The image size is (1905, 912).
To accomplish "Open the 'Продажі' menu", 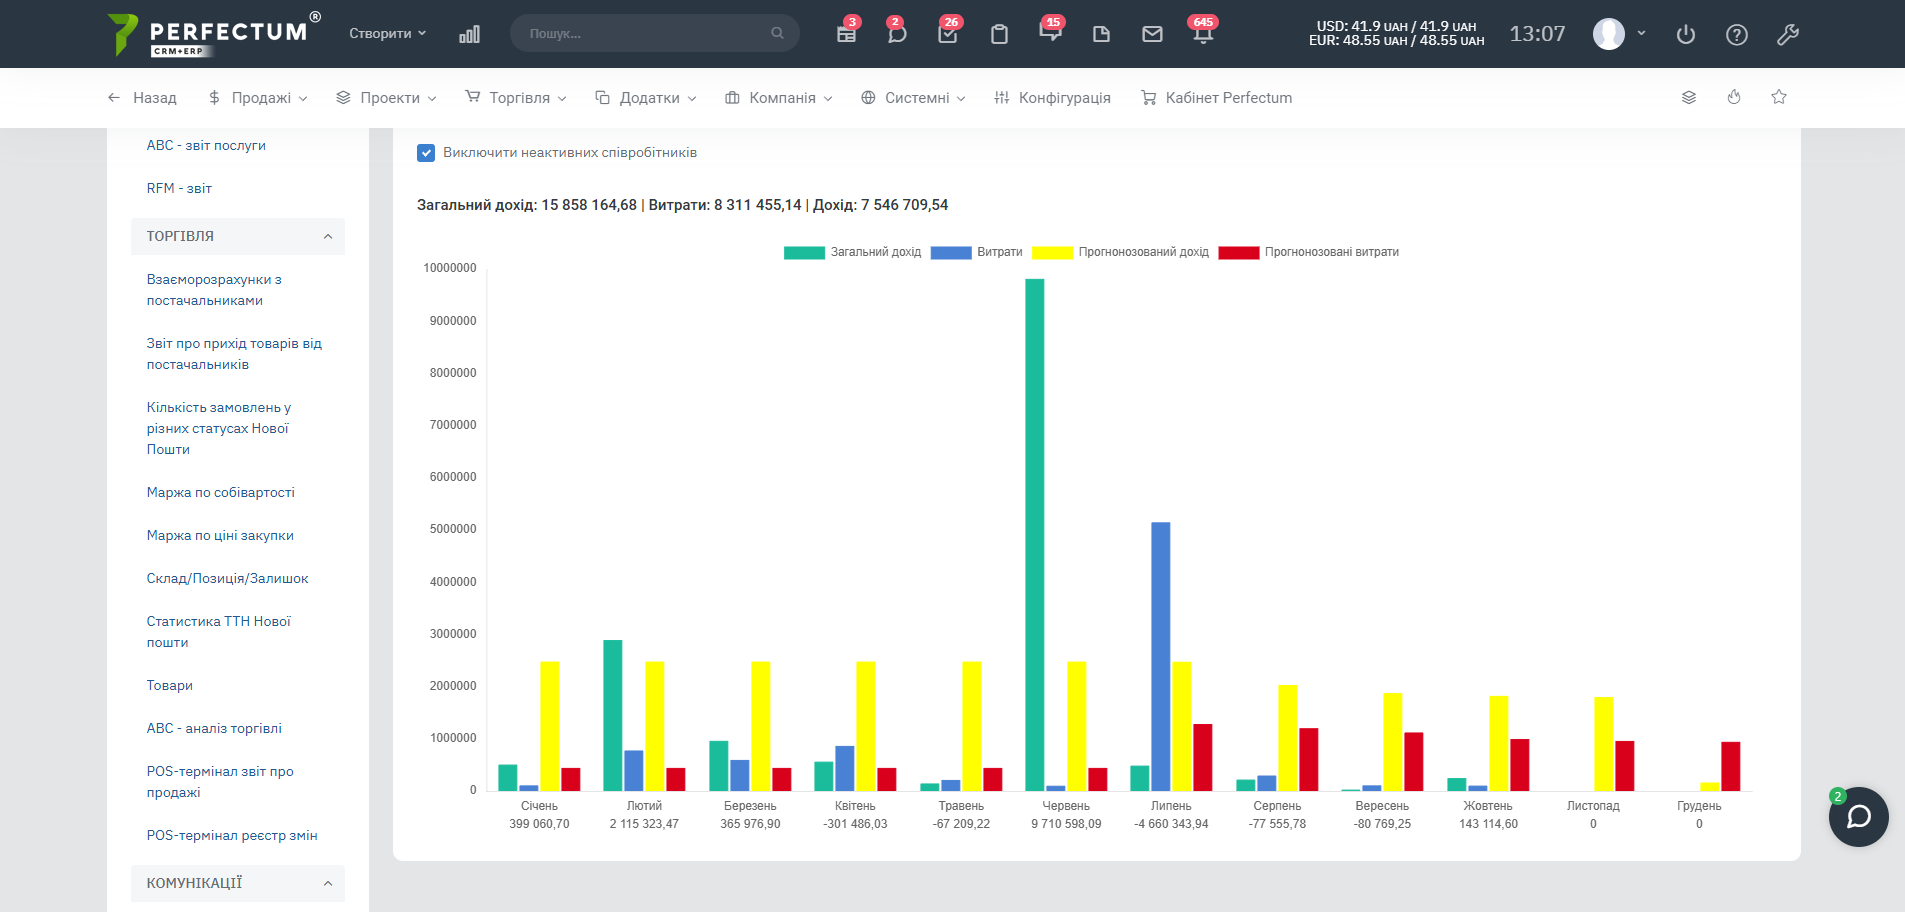I will [x=258, y=98].
